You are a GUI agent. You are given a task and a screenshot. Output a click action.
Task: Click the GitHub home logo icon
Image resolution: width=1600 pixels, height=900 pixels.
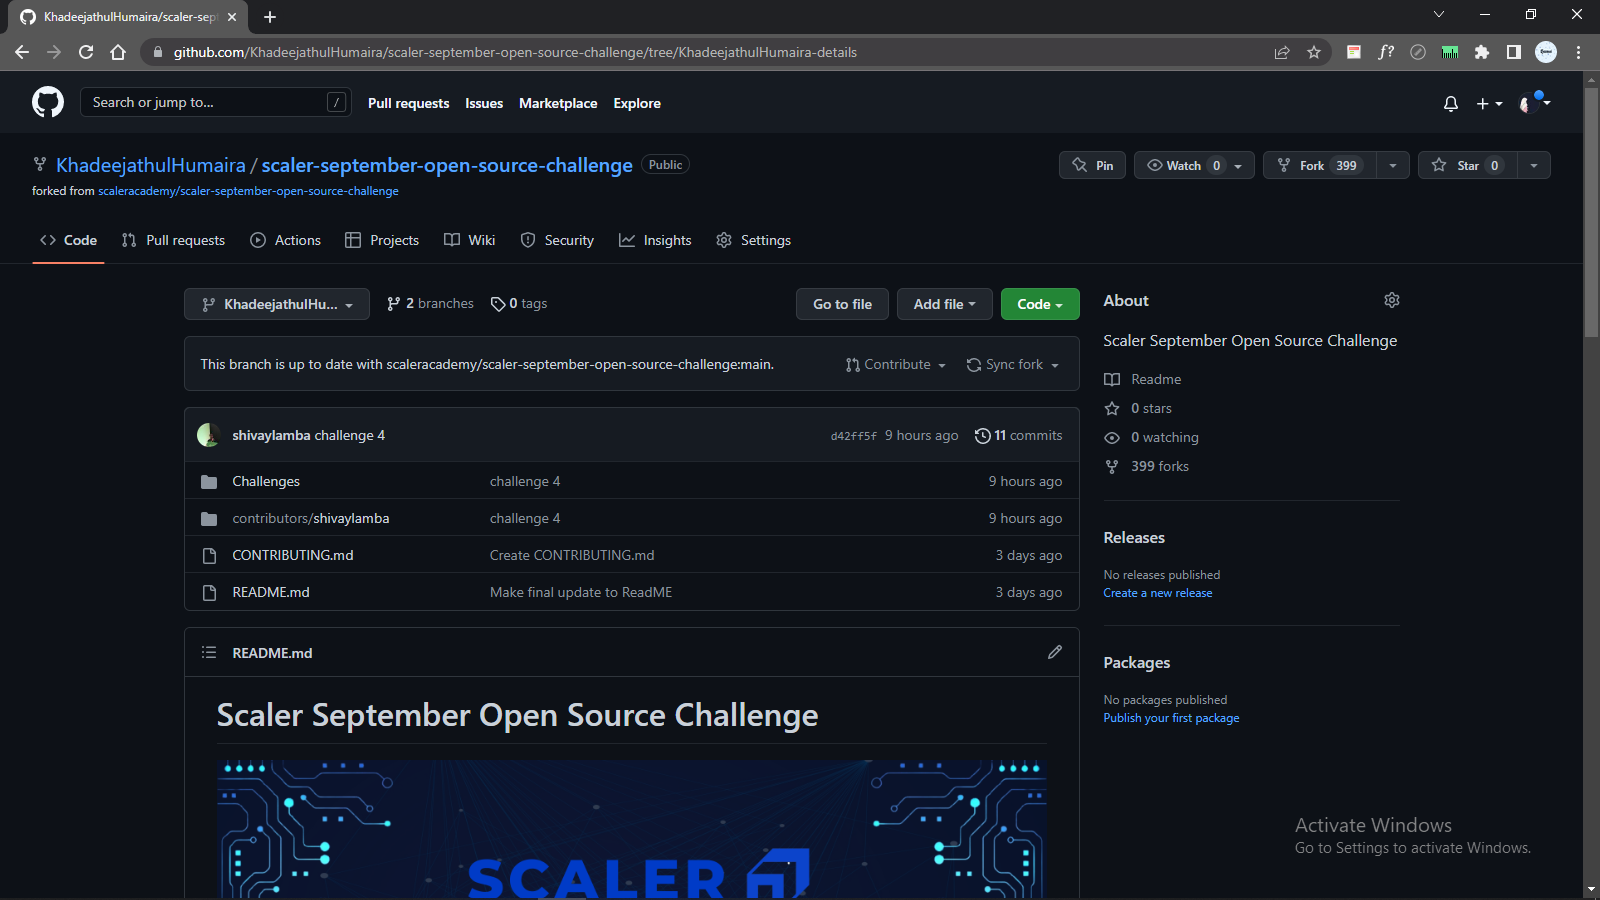pyautogui.click(x=47, y=101)
